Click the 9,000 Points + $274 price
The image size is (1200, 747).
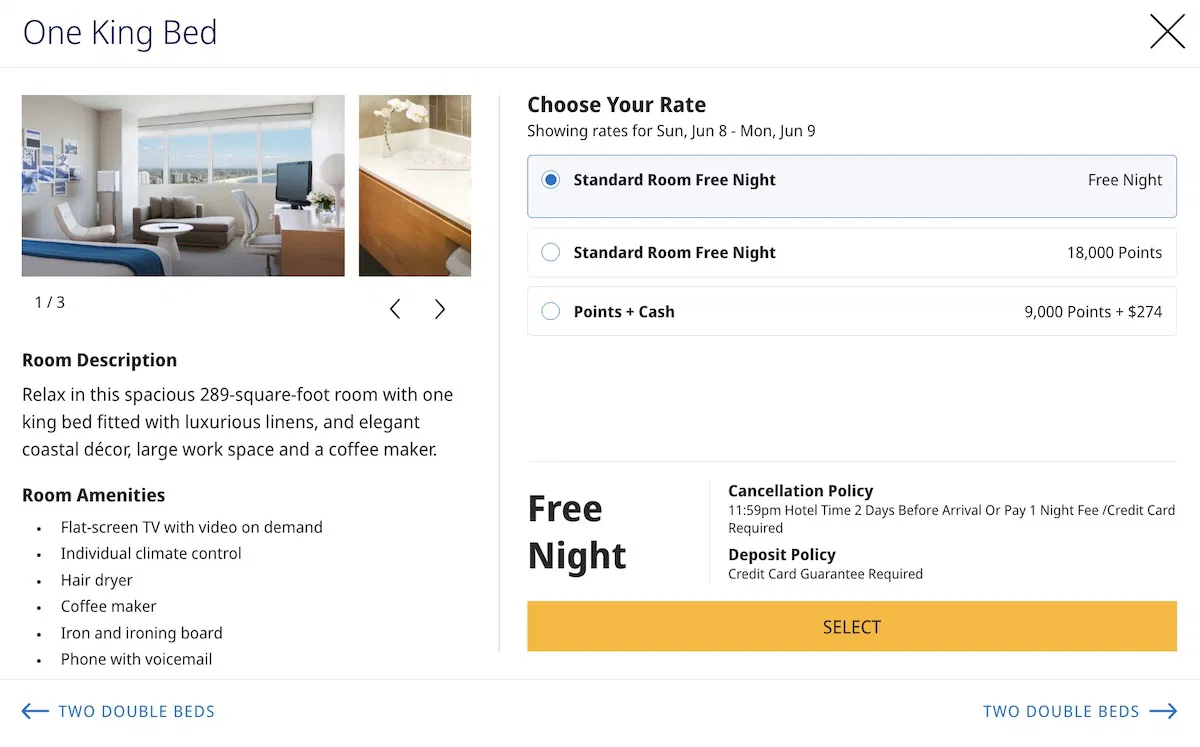(x=1093, y=312)
